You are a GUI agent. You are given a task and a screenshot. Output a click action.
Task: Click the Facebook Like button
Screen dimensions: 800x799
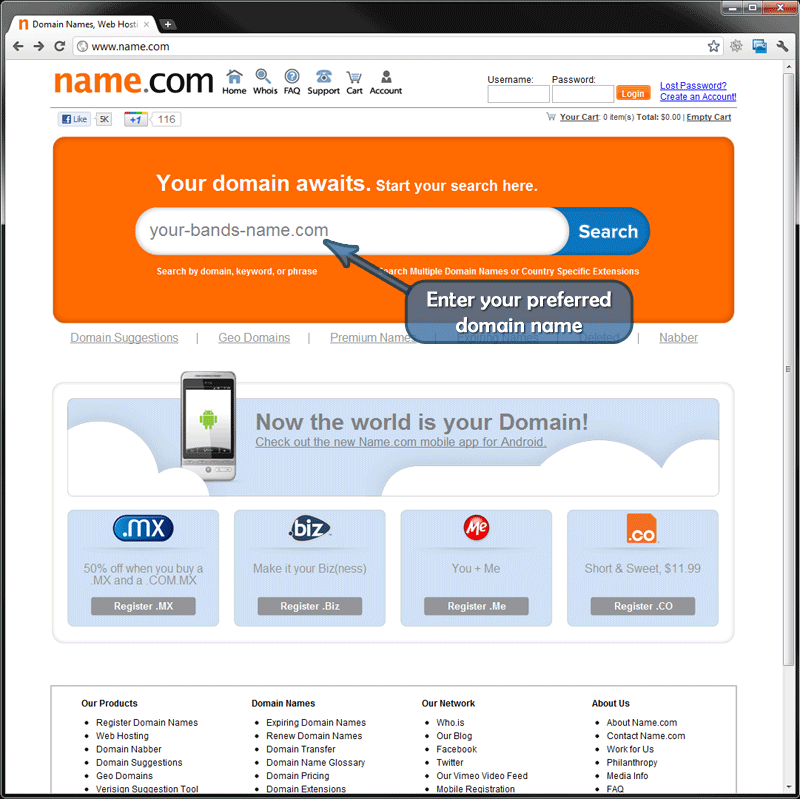tap(75, 119)
